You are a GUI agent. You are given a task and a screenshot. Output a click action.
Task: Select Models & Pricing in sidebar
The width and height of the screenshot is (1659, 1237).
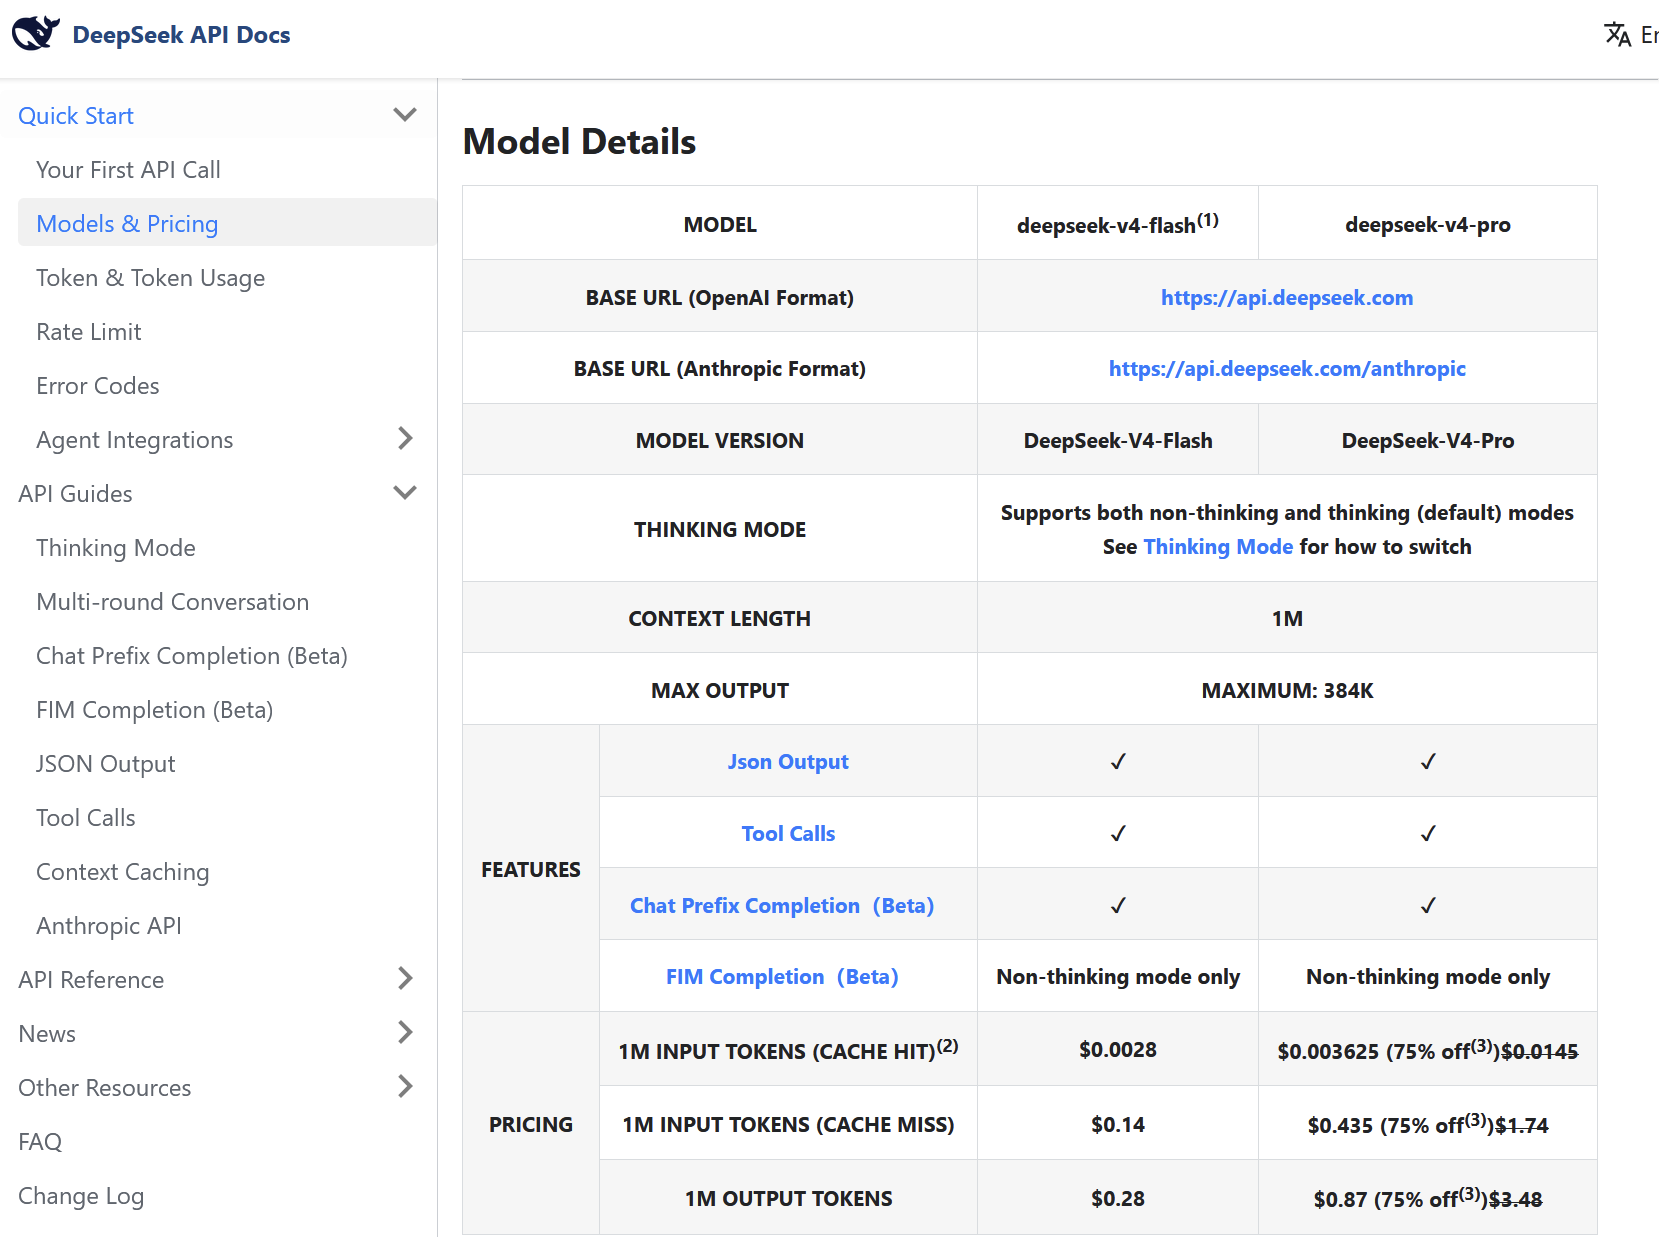coord(227,223)
